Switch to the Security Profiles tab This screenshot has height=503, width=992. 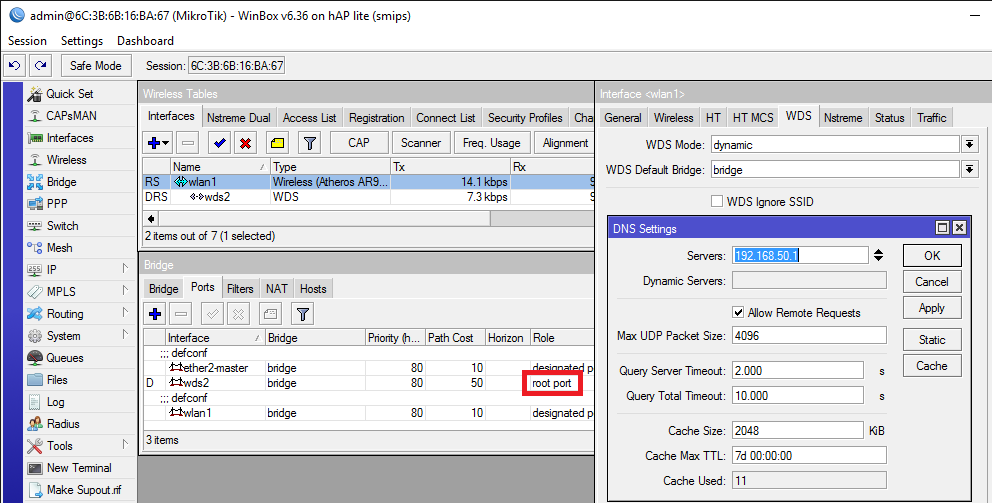tap(524, 118)
